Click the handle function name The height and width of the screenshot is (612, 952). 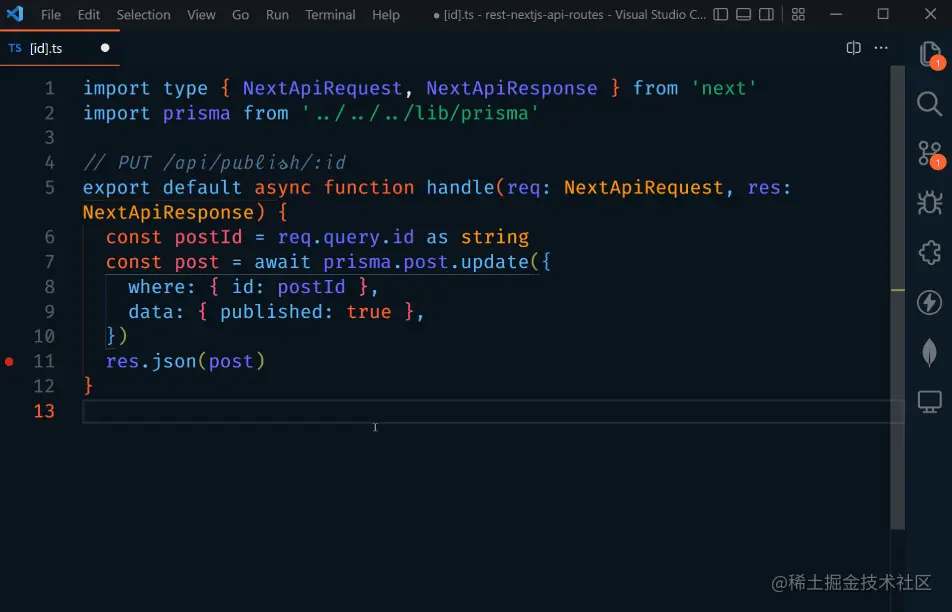click(460, 188)
